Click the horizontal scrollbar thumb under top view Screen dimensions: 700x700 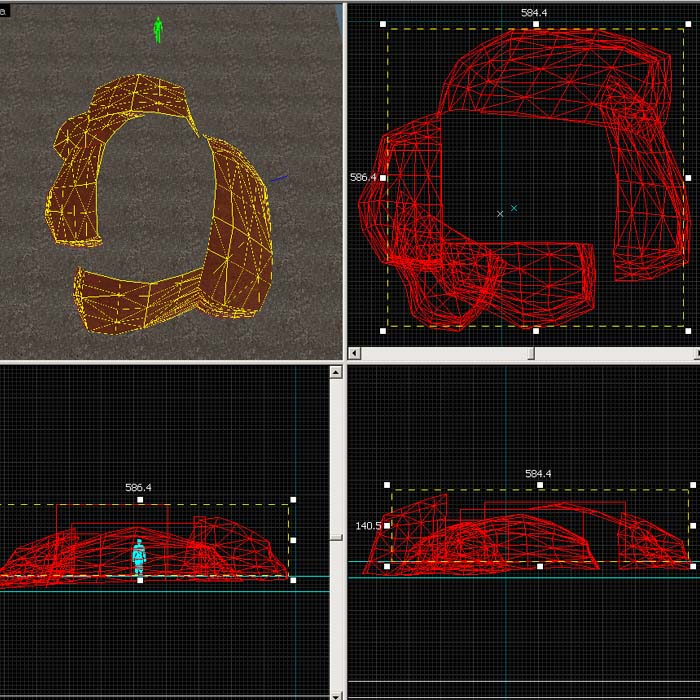coord(531,353)
